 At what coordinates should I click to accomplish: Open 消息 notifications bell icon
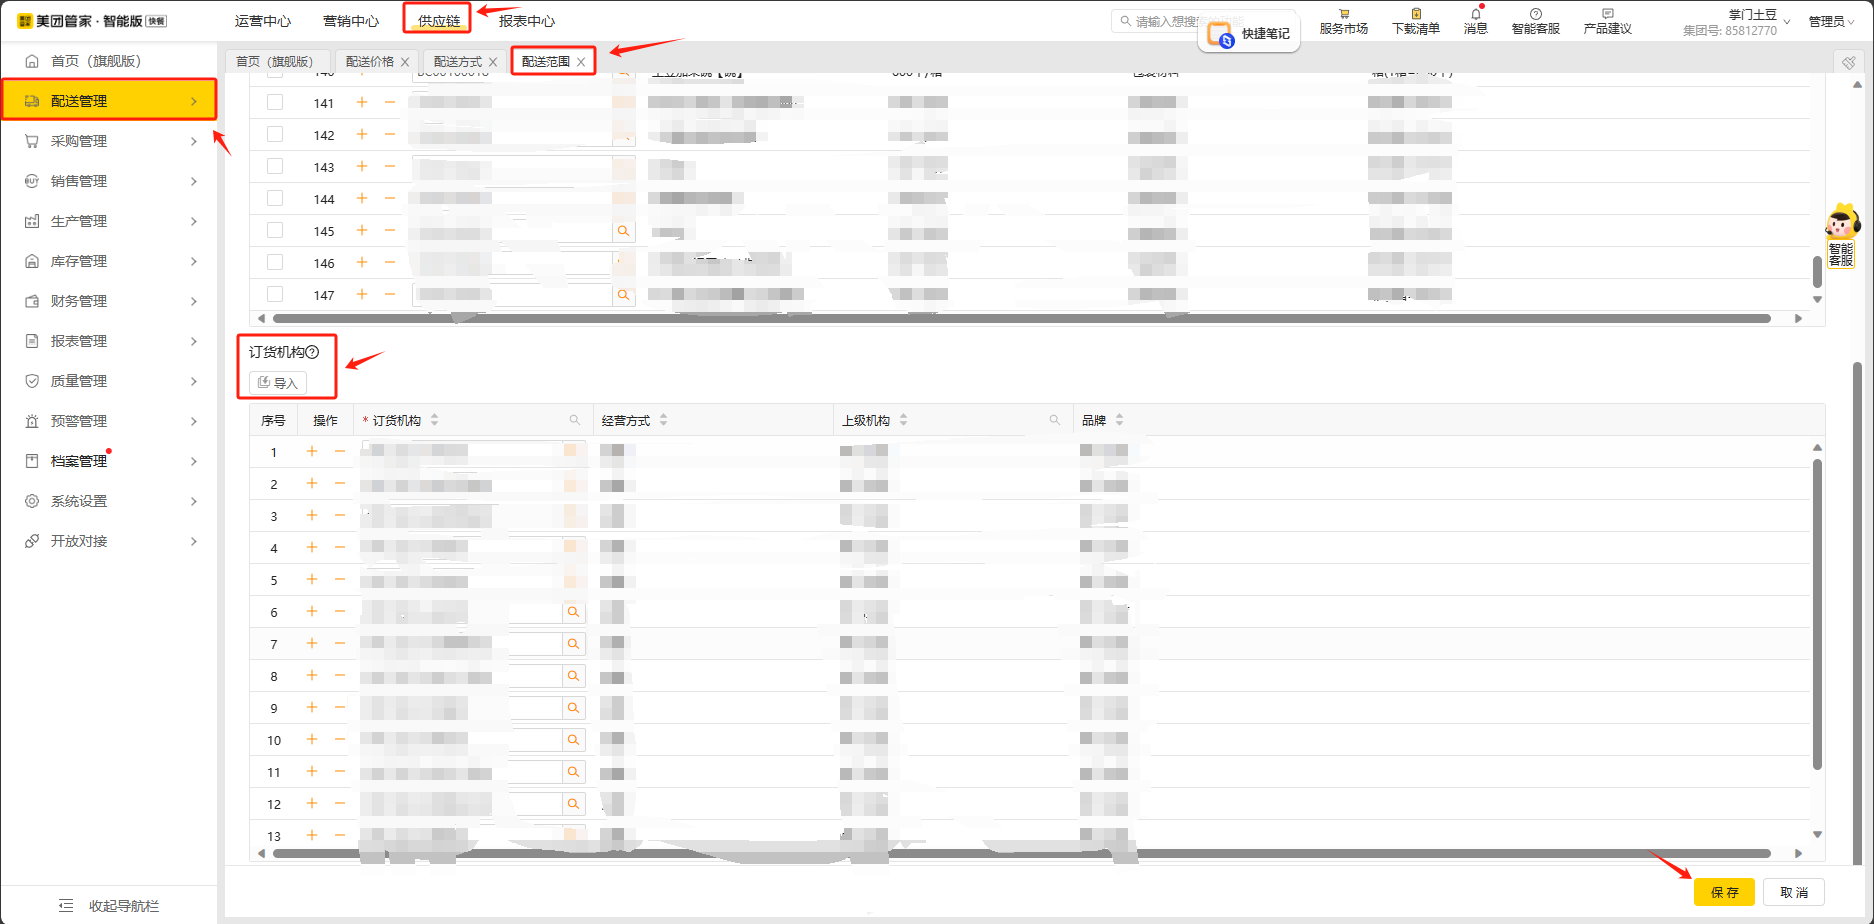[1475, 14]
